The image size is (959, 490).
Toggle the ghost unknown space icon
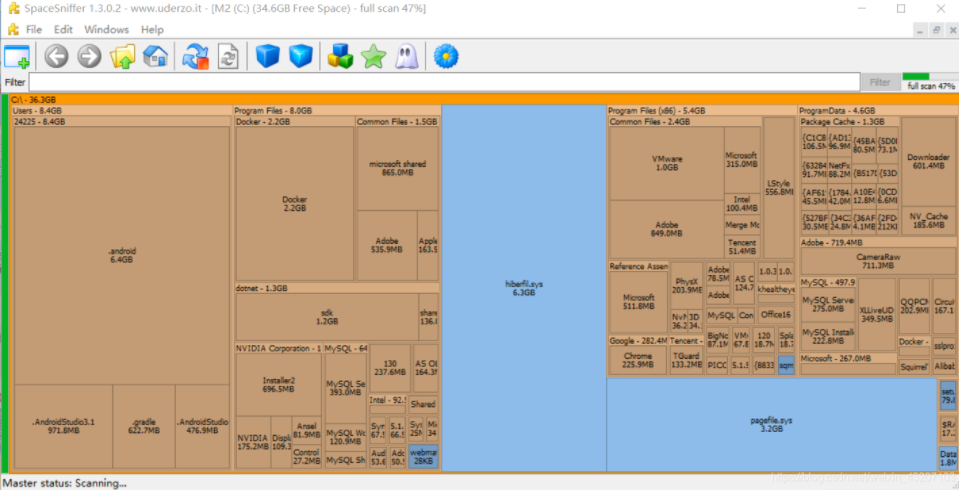pyautogui.click(x=407, y=57)
